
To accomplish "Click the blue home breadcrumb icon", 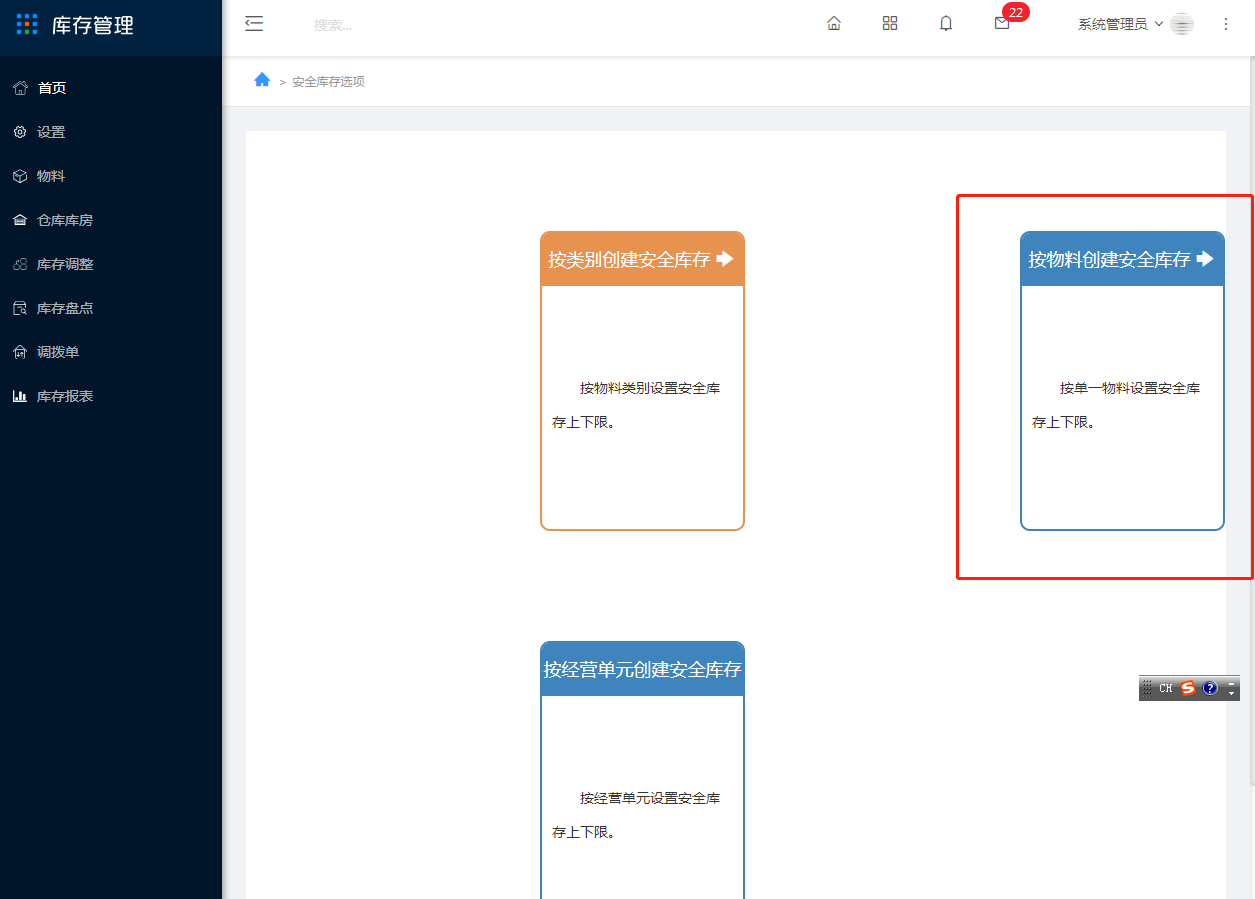I will click(262, 80).
